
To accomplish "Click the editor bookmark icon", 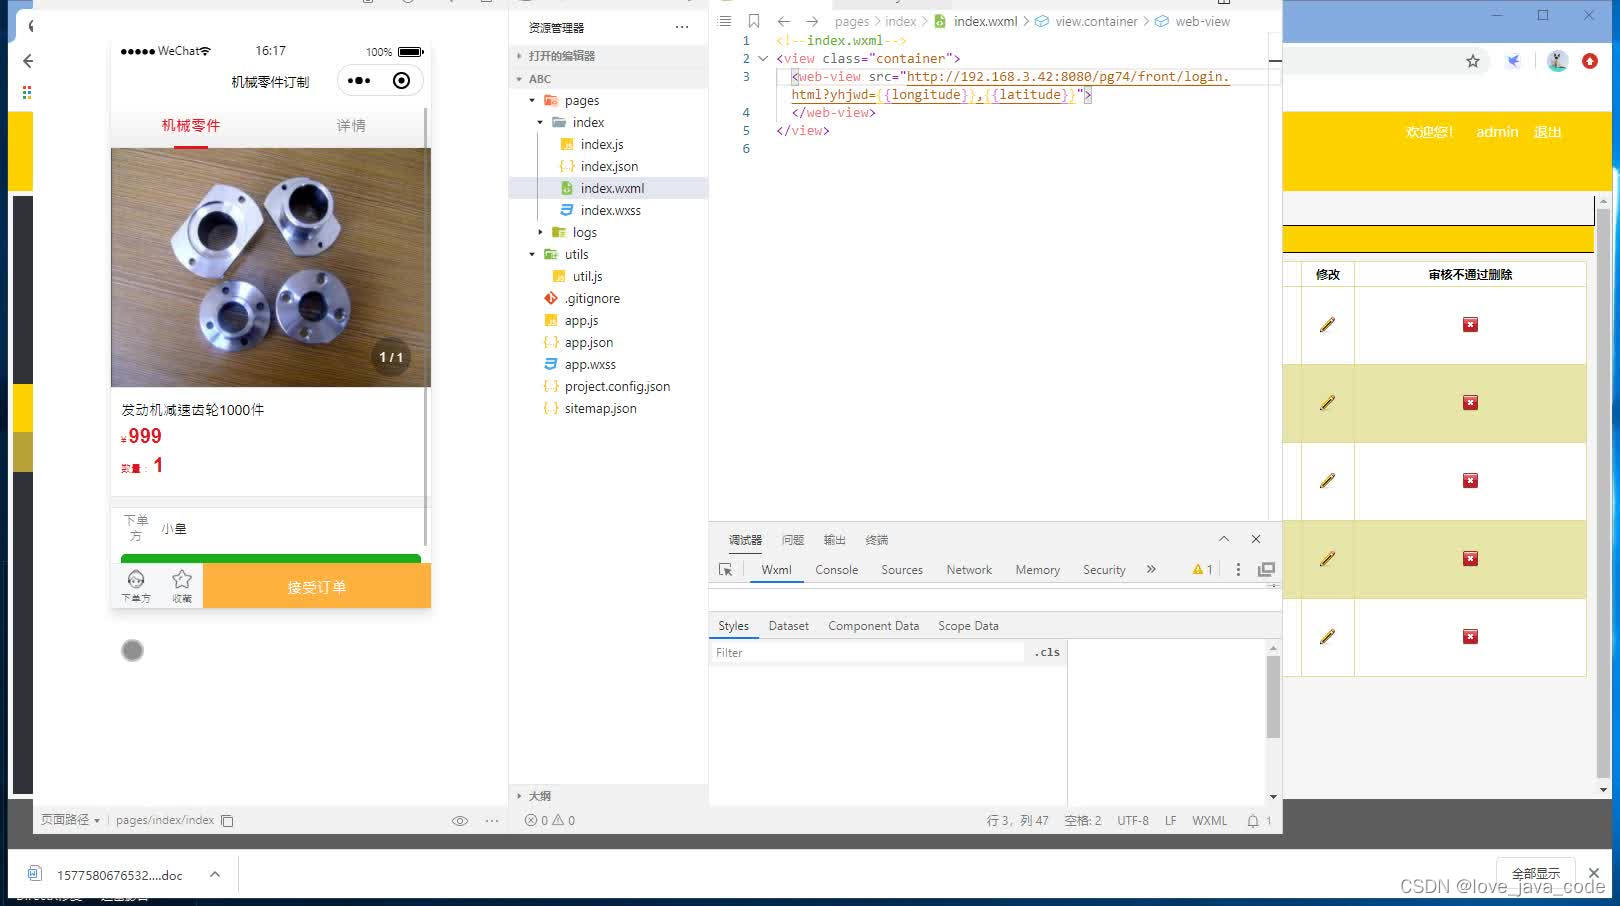I will point(754,21).
